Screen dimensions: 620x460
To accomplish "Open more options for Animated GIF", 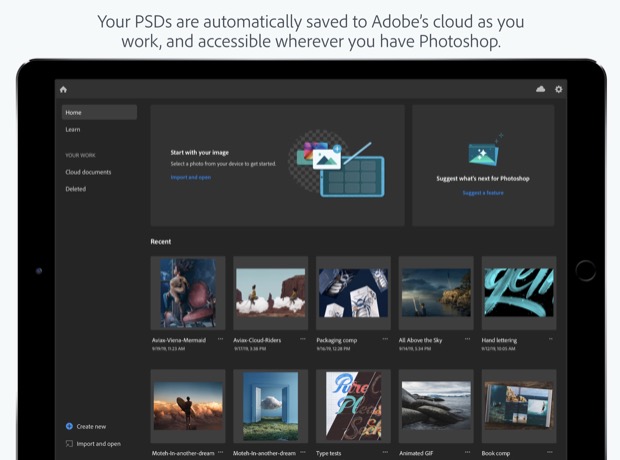I will pyautogui.click(x=467, y=452).
